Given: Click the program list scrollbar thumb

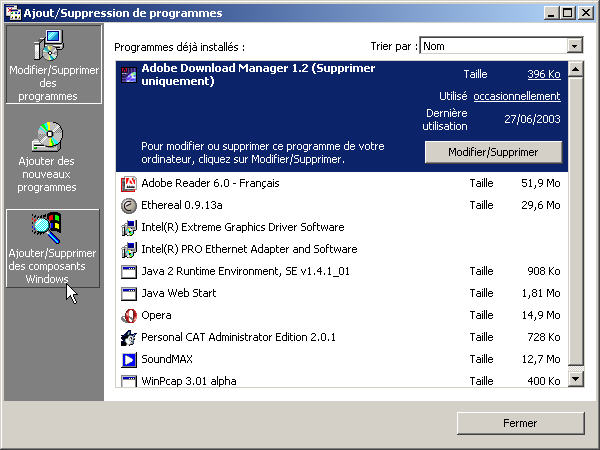Looking at the screenshot, I should [576, 221].
